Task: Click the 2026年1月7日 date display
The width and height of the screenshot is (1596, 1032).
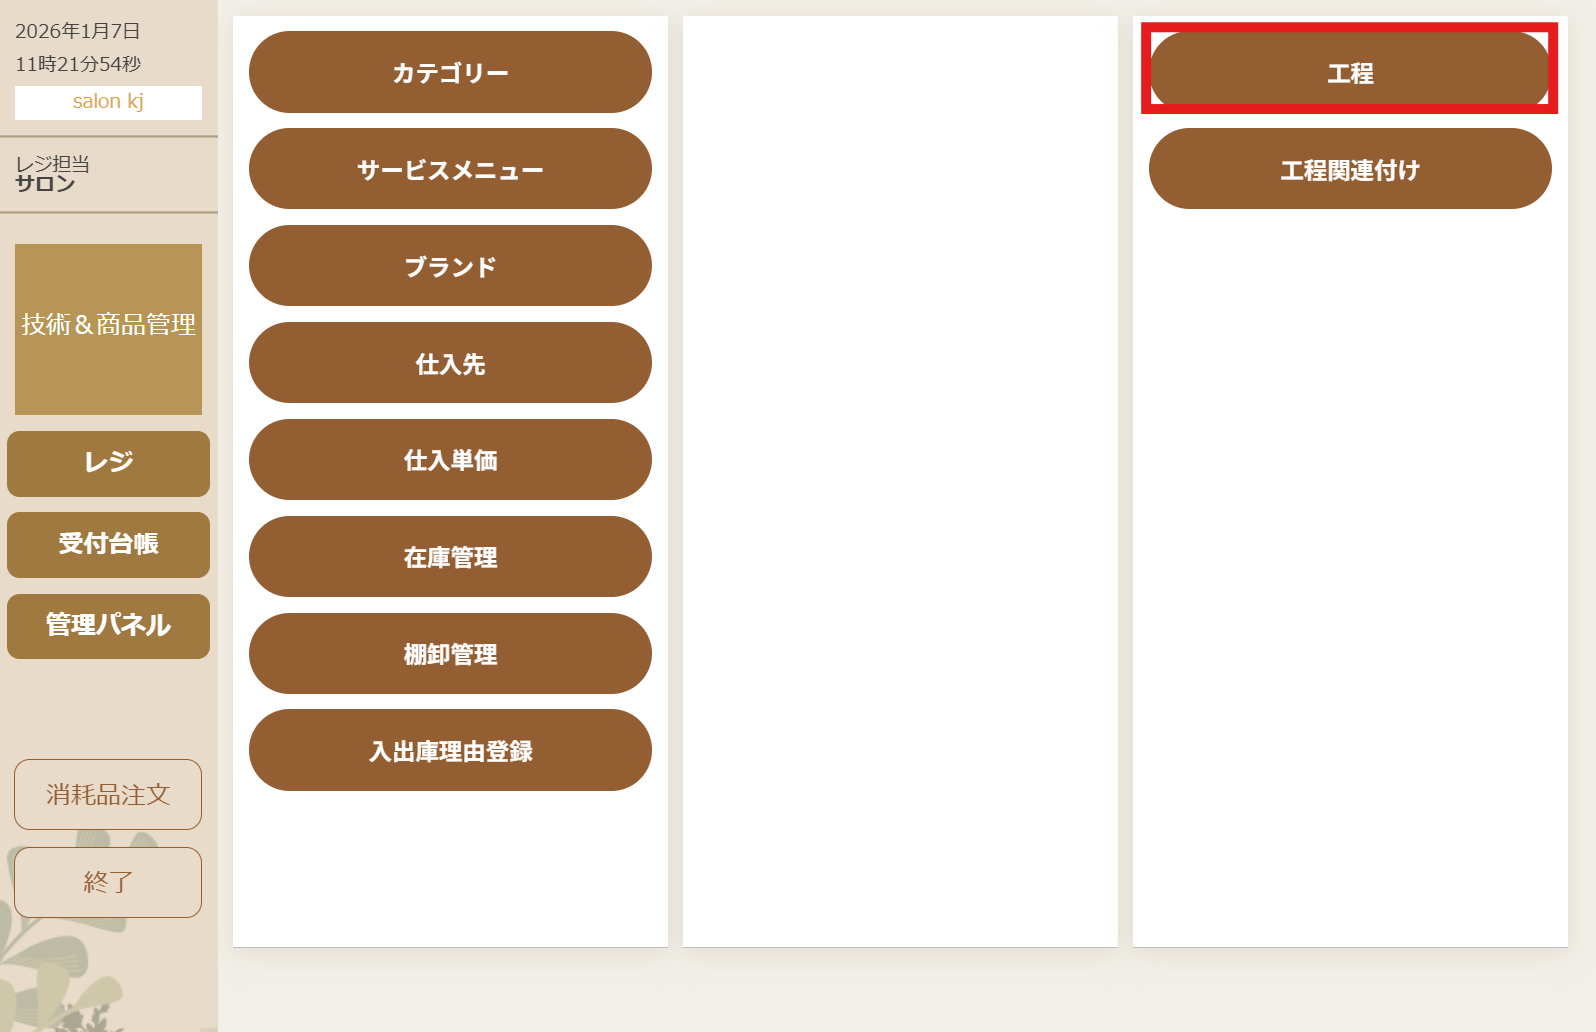Action: tap(78, 31)
